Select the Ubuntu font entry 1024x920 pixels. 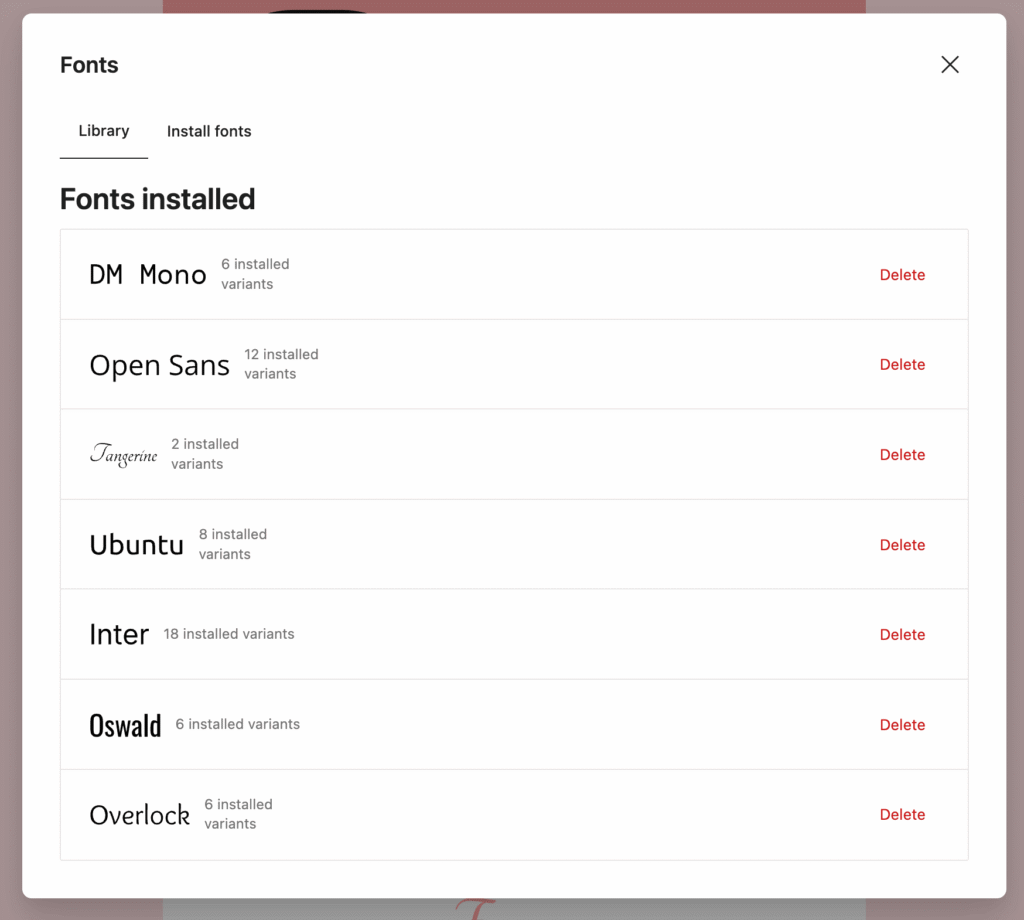tap(136, 544)
